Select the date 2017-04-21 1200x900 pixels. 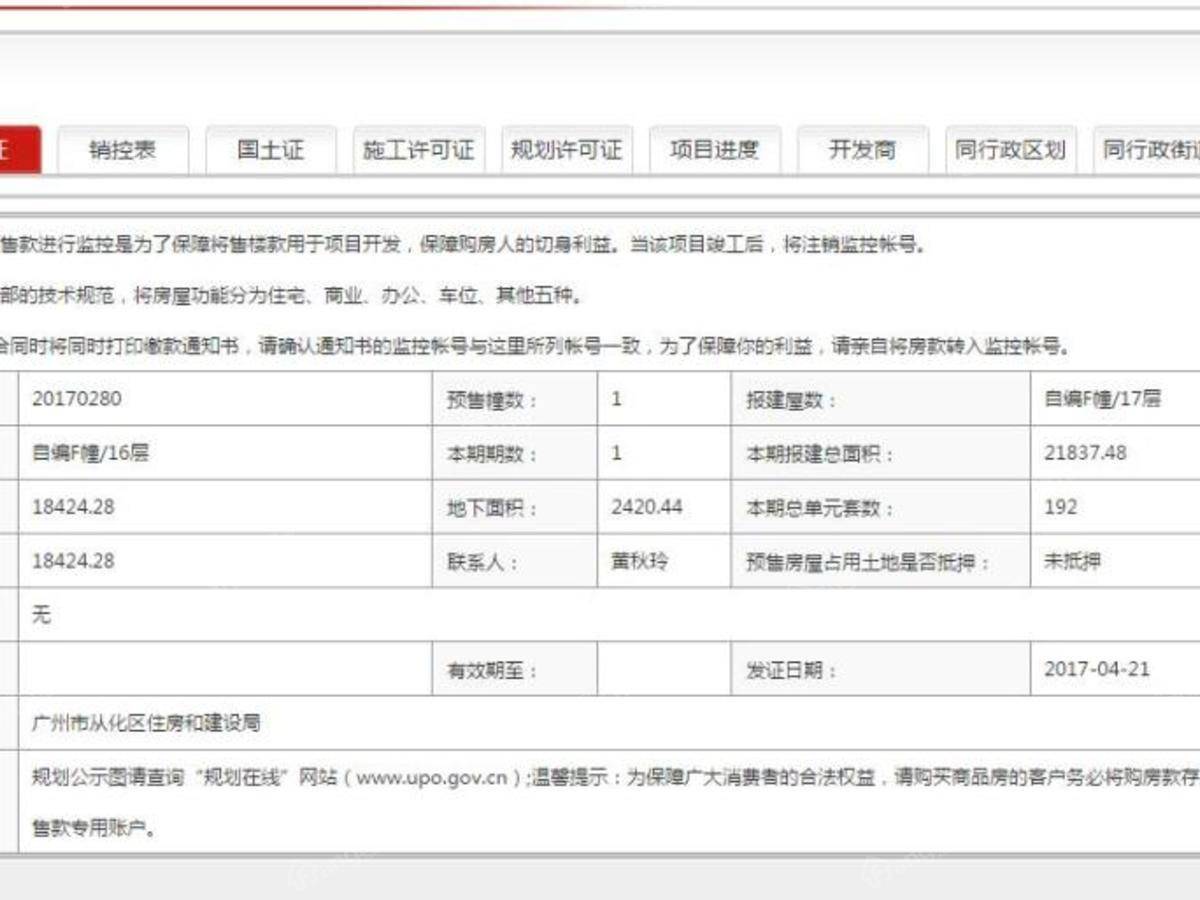click(x=1097, y=669)
